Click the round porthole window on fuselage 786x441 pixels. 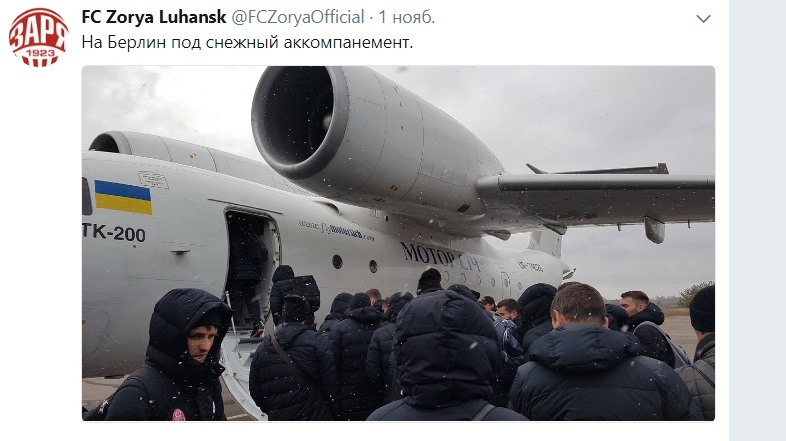[x=337, y=261]
